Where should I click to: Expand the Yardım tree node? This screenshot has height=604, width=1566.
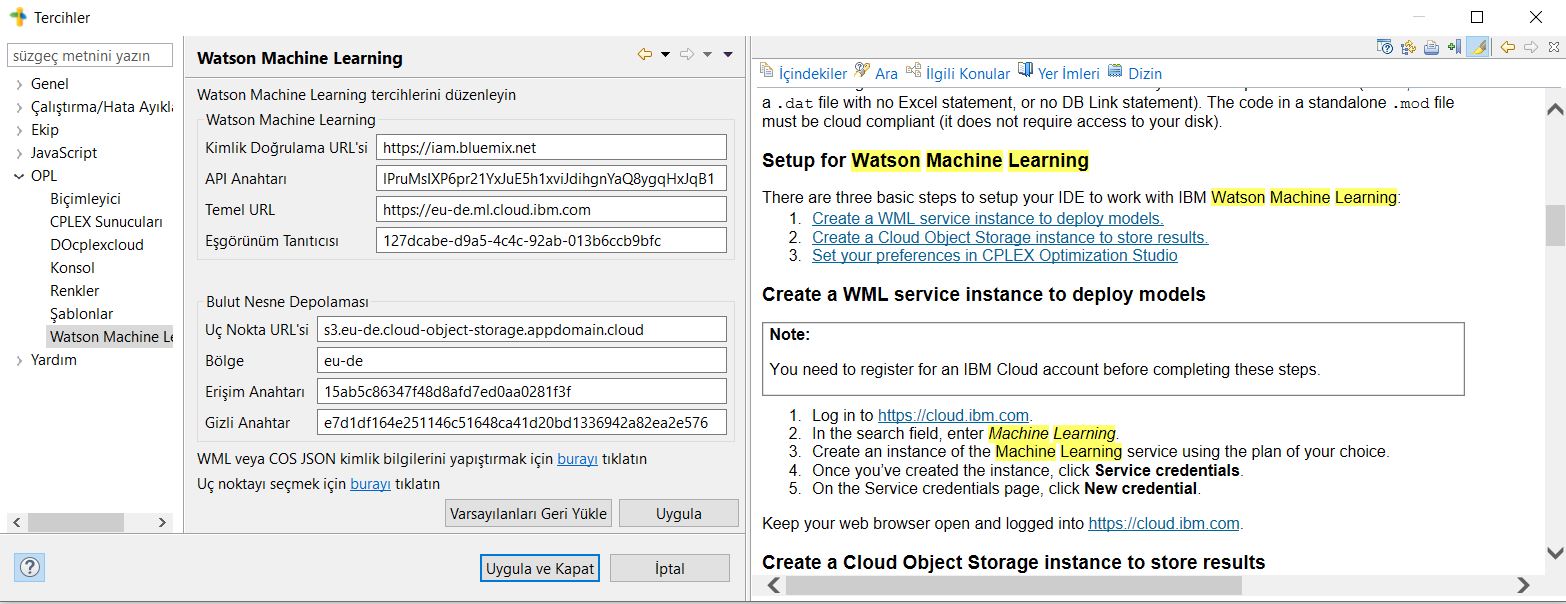(x=19, y=360)
